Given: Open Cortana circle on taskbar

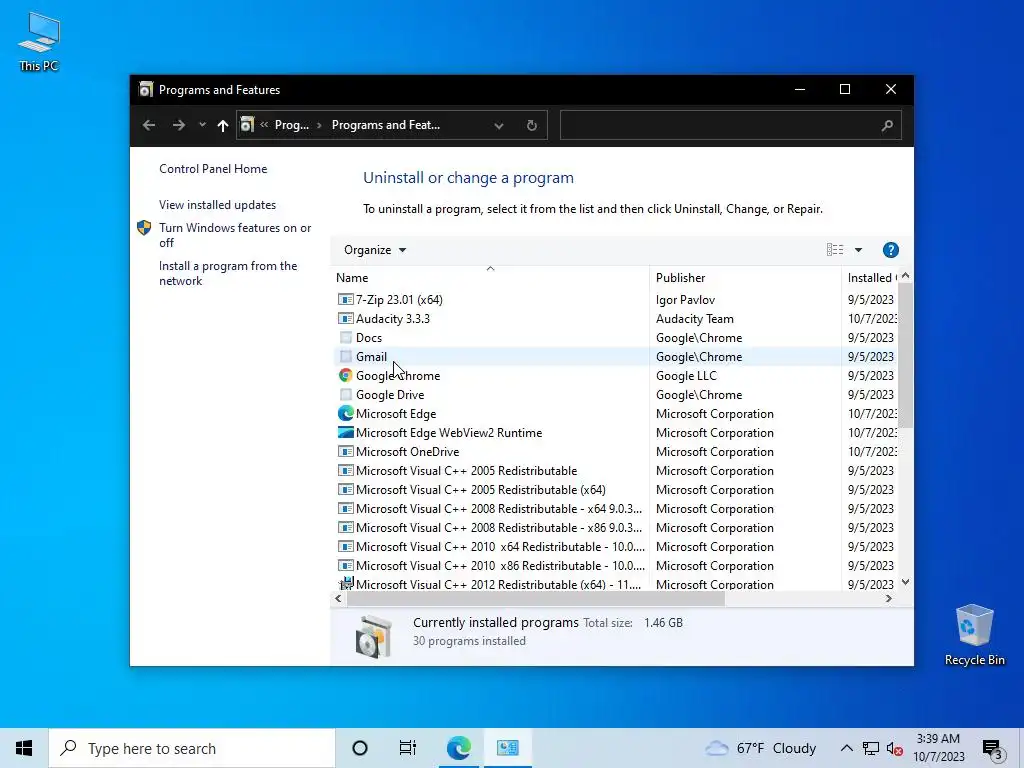Looking at the screenshot, I should click(360, 748).
